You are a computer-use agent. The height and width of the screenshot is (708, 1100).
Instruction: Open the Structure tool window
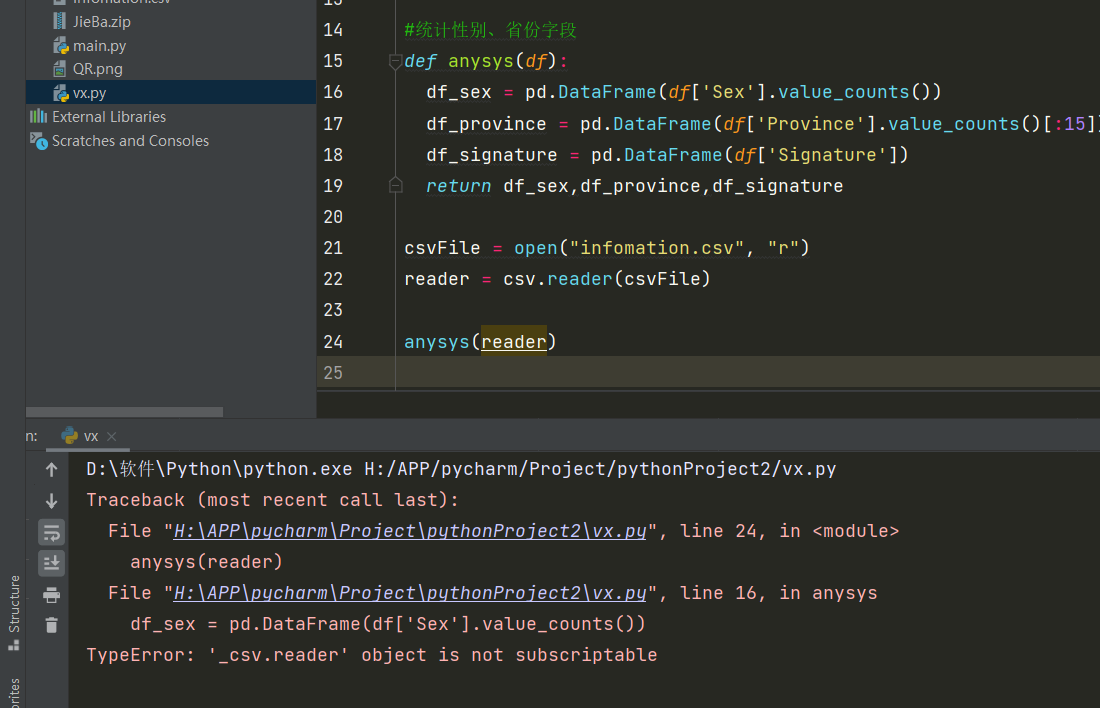click(14, 610)
